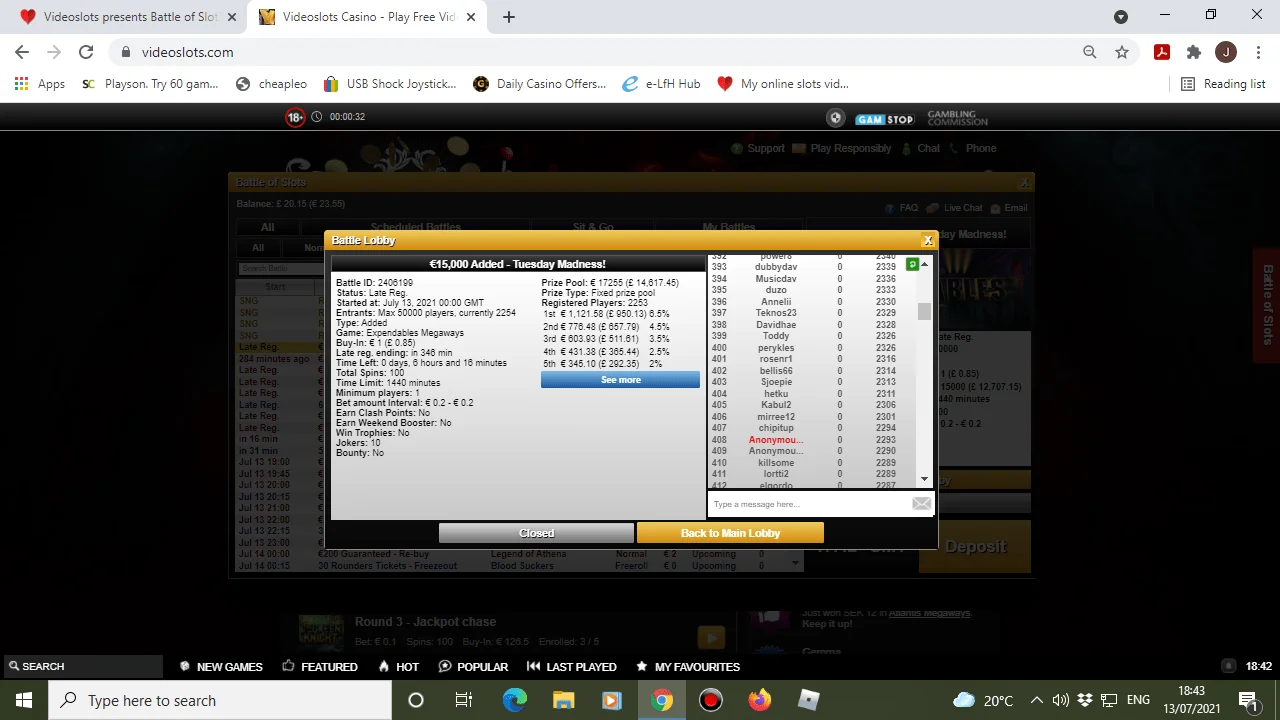
Task: Click Windows taskbar search box
Action: pyautogui.click(x=220, y=700)
